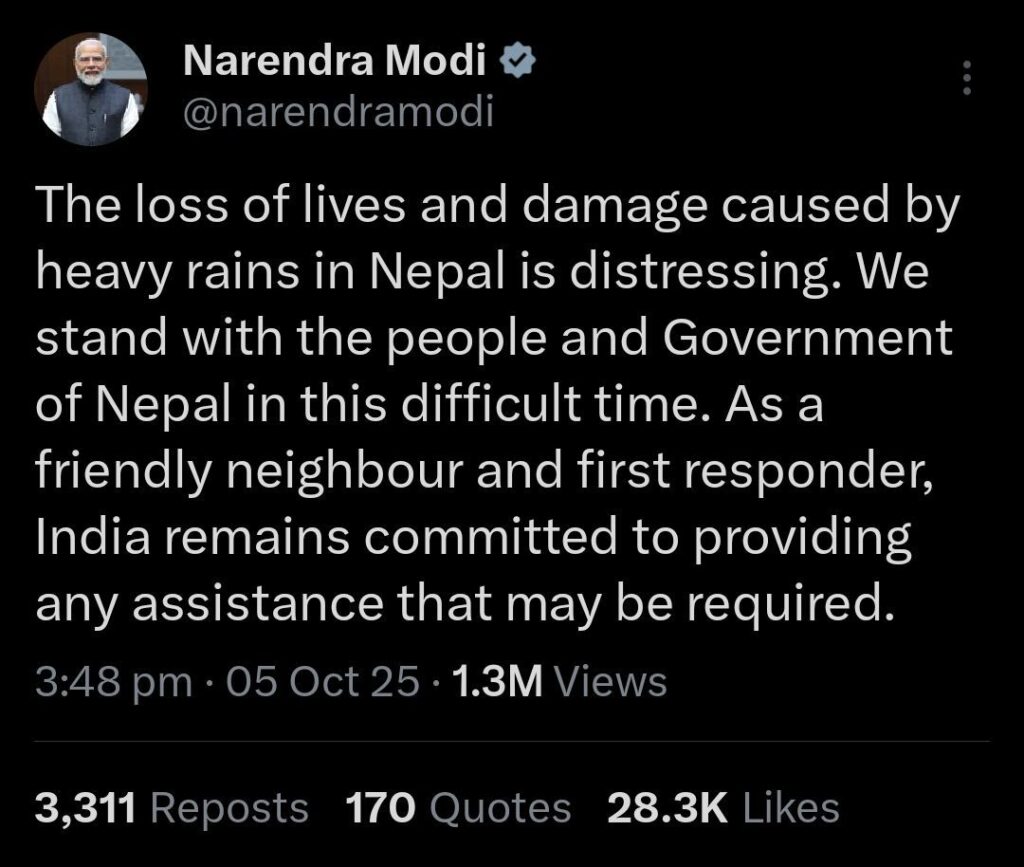Show the 28.3K Likes list

723,807
